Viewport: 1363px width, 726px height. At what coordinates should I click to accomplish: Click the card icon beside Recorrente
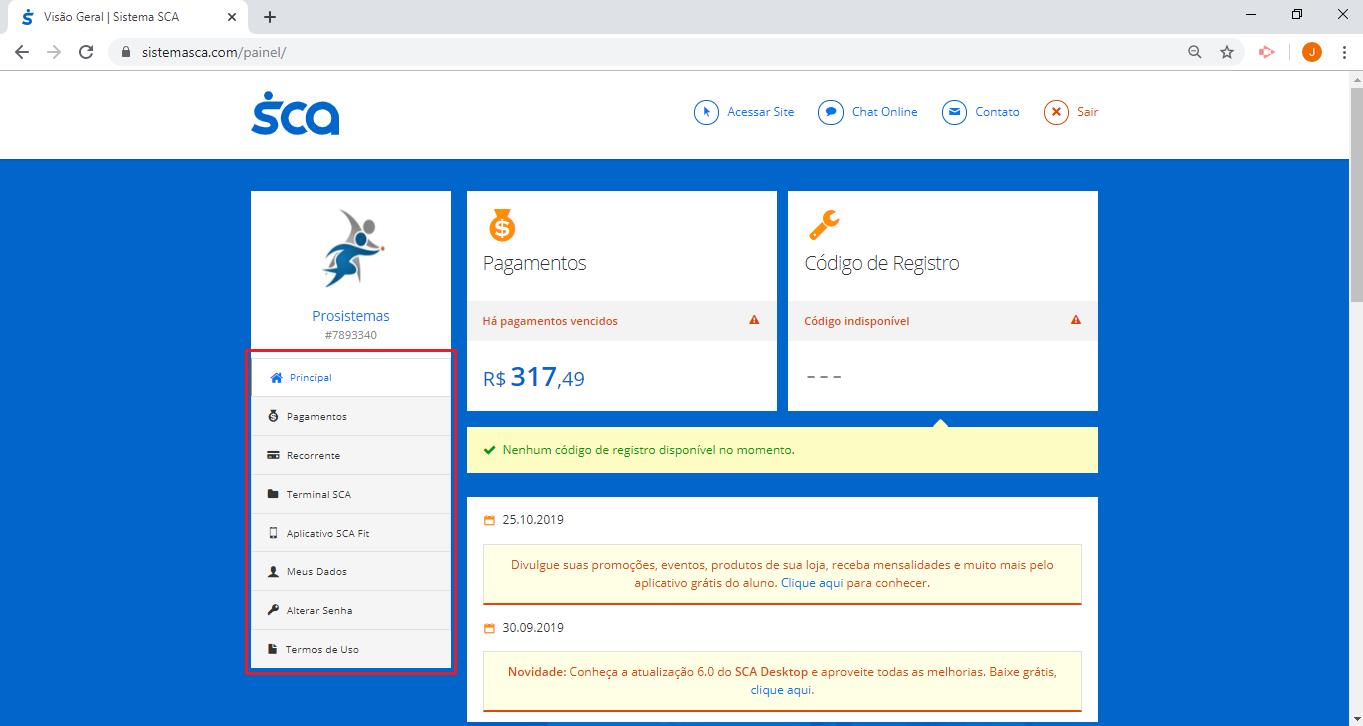pos(273,455)
